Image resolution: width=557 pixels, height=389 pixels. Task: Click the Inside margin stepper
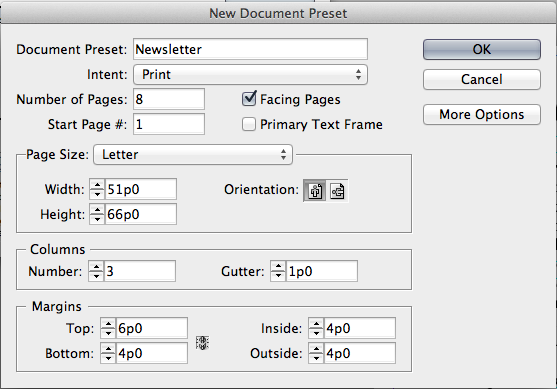(316, 328)
